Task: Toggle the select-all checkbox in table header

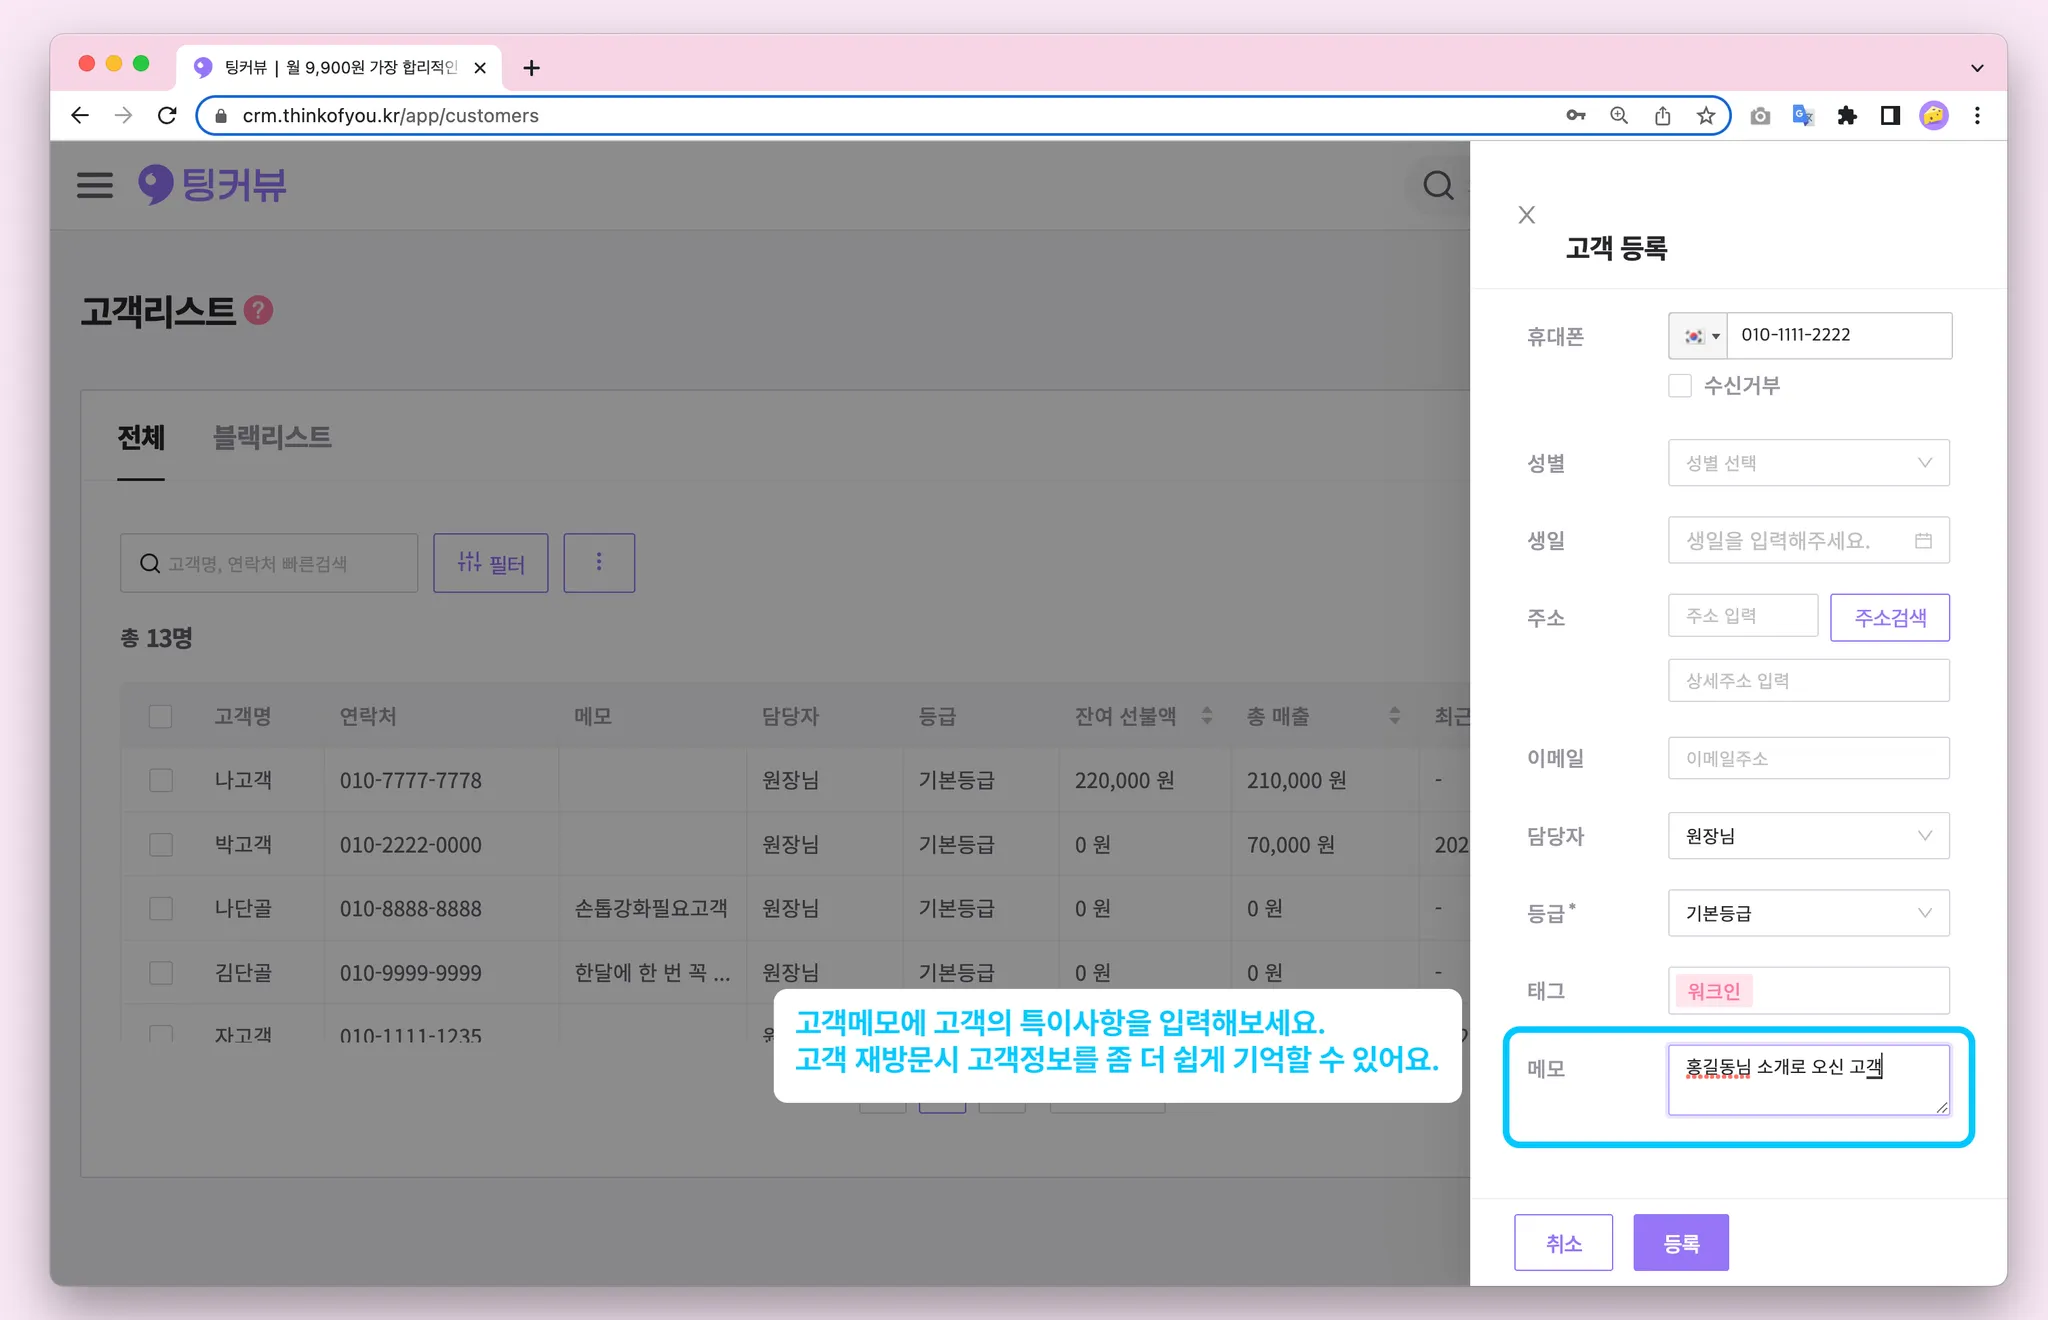Action: pos(160,716)
